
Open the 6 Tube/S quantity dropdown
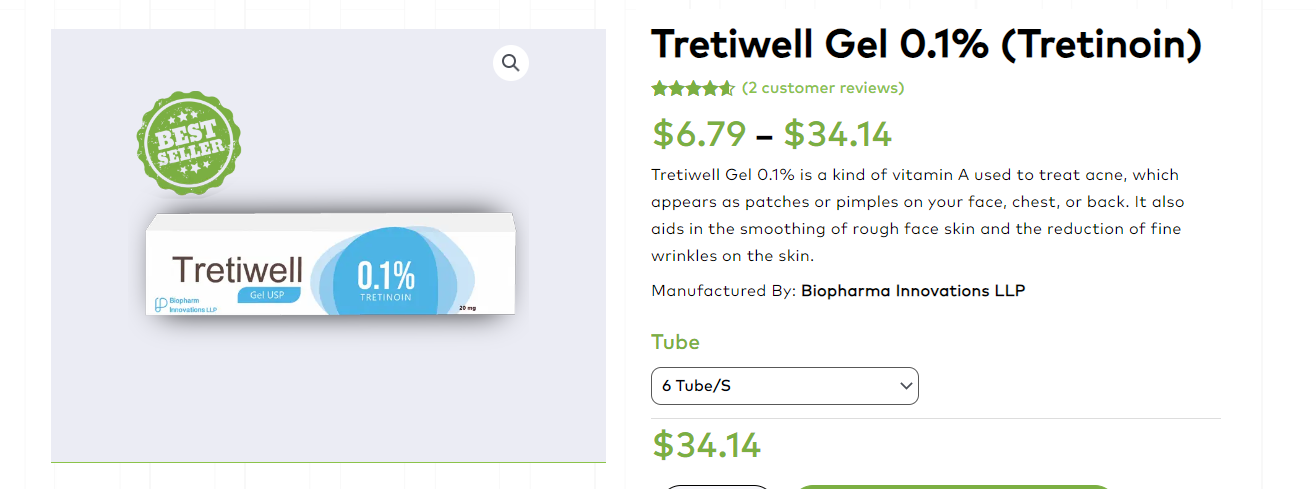coord(784,386)
